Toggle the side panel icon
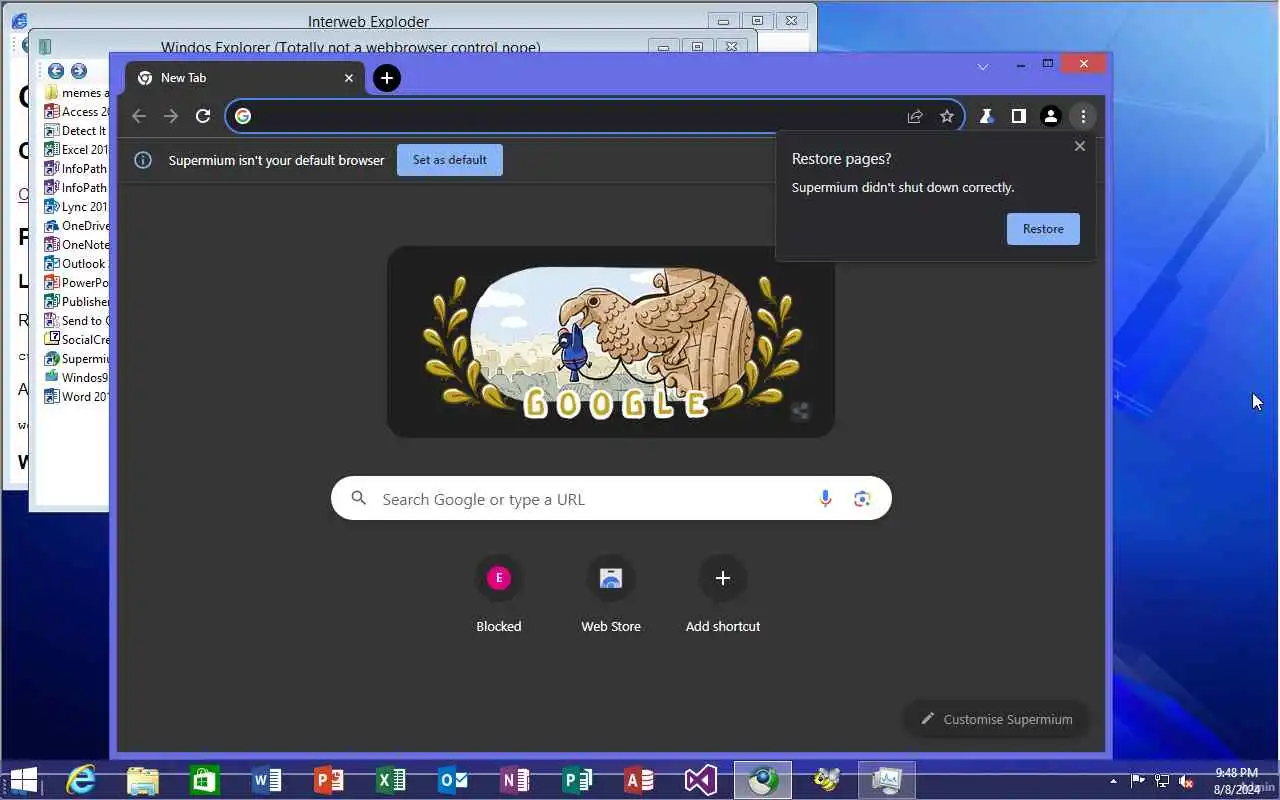This screenshot has width=1280, height=800. (x=1018, y=116)
